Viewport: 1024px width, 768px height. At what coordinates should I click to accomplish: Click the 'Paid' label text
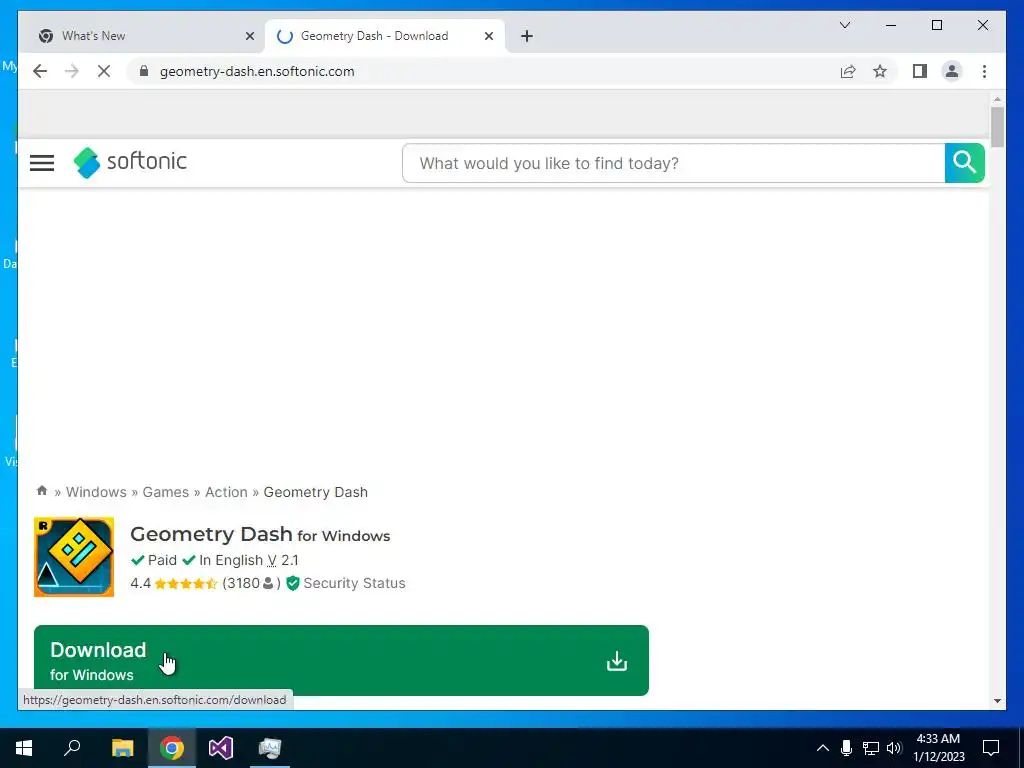click(162, 560)
